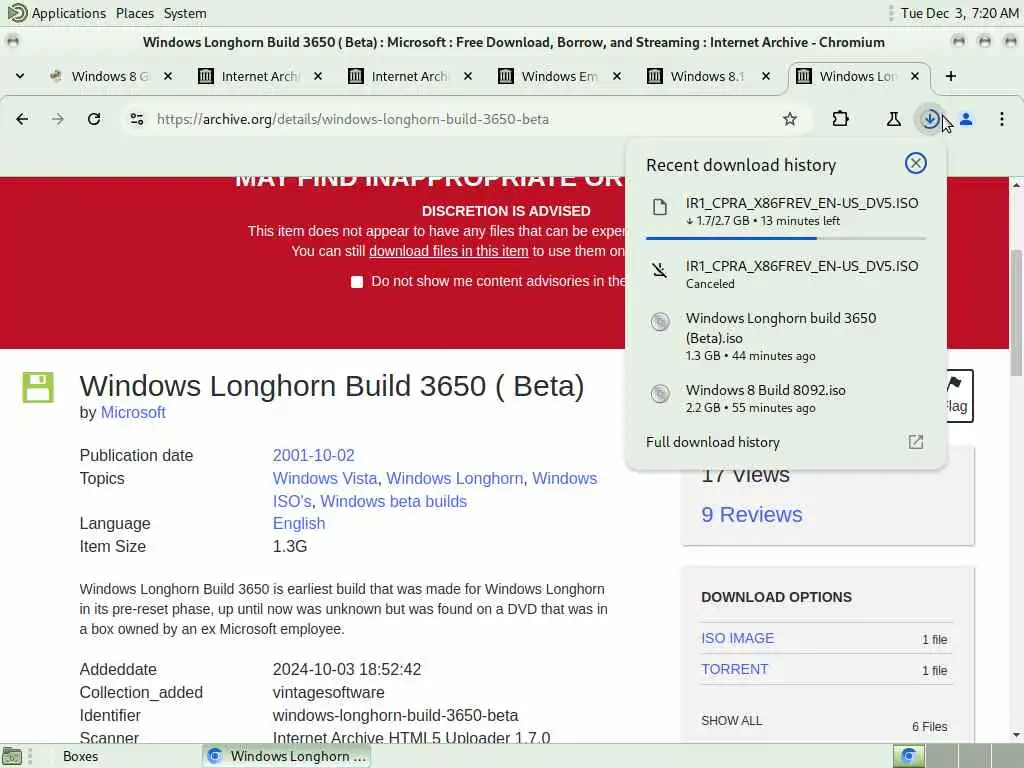Image resolution: width=1024 pixels, height=768 pixels.
Task: Click the browser Back arrow
Action: click(x=22, y=119)
